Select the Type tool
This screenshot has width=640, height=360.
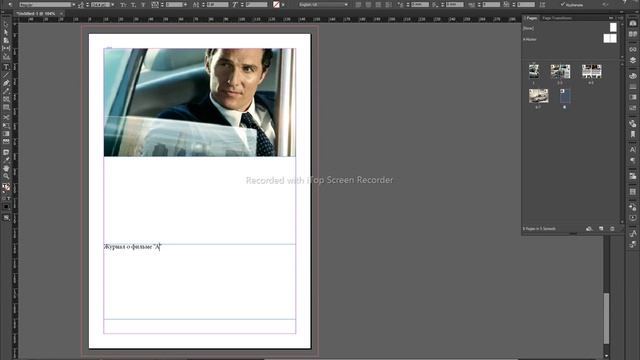tap(6, 67)
